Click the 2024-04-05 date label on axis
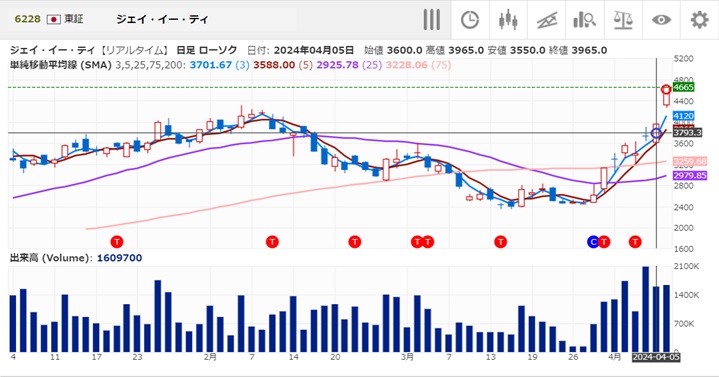The image size is (719, 377). click(656, 357)
